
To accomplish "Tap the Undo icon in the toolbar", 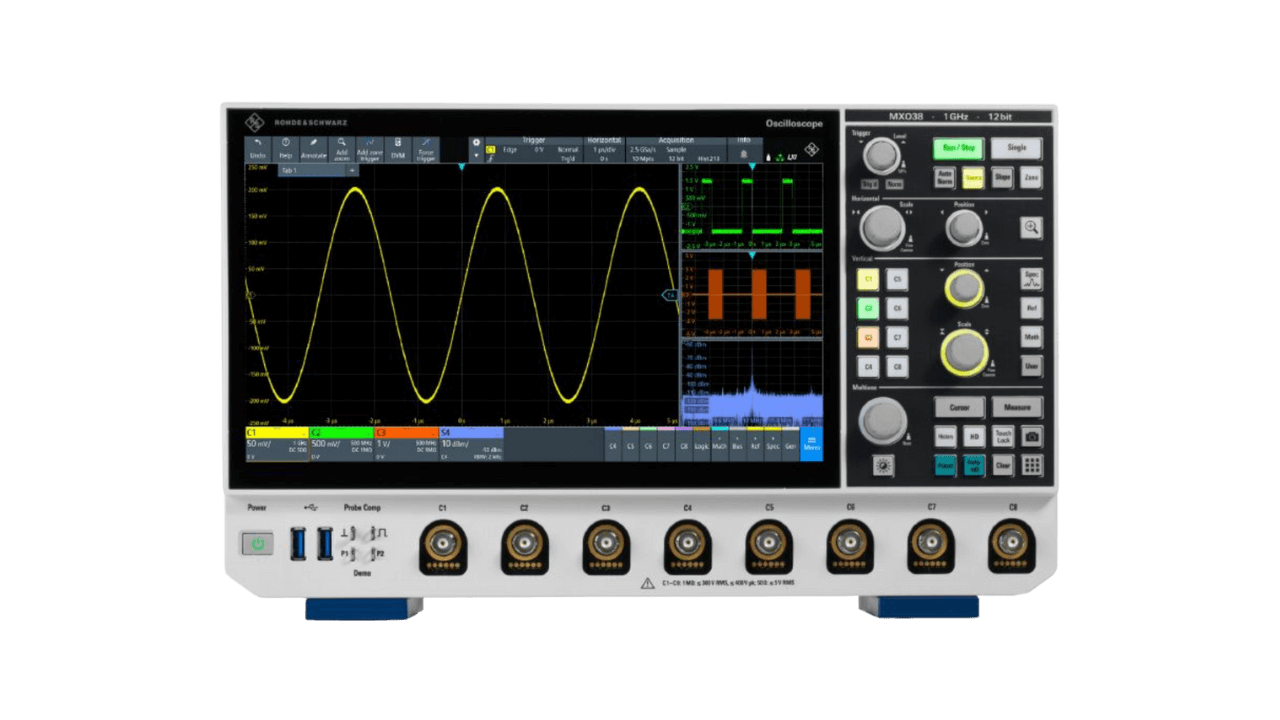I will pyautogui.click(x=257, y=148).
